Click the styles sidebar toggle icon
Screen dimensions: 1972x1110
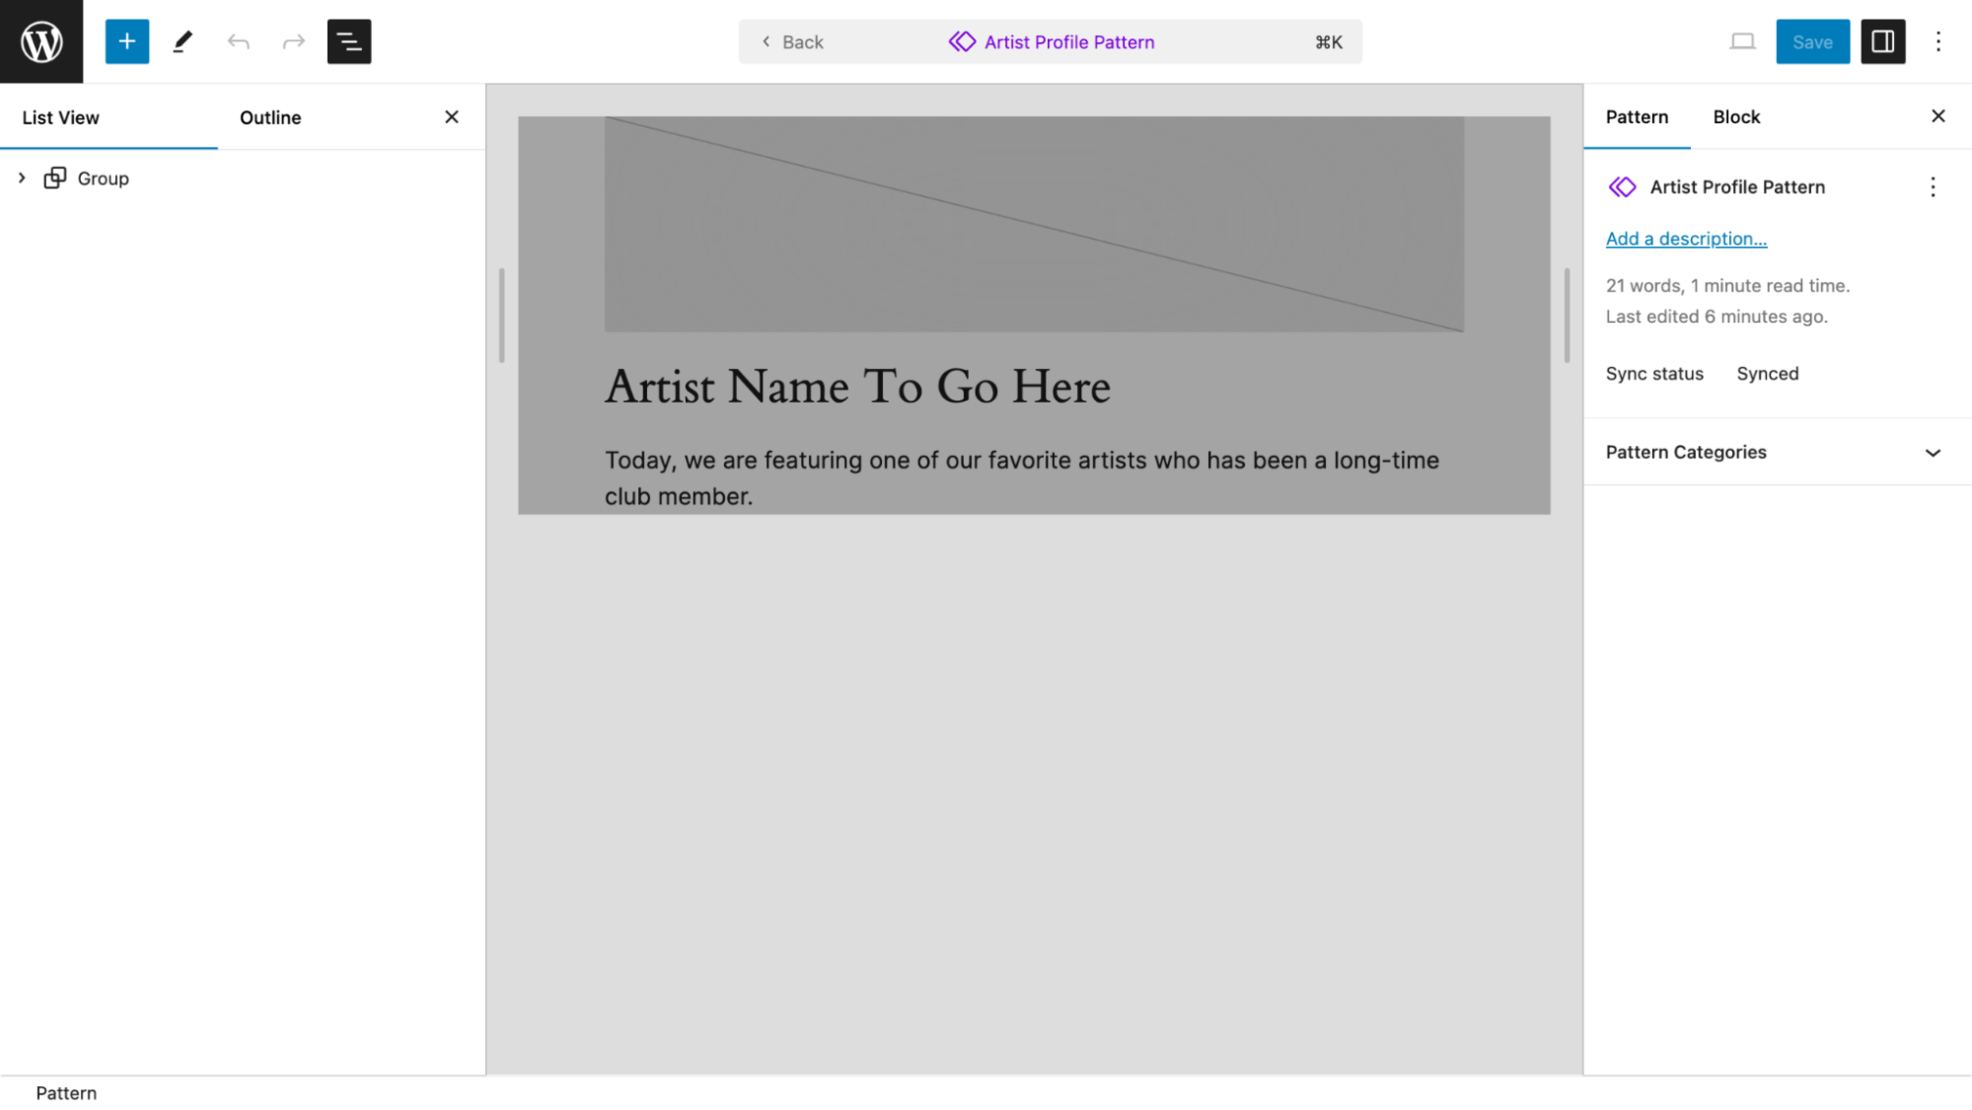[1883, 41]
